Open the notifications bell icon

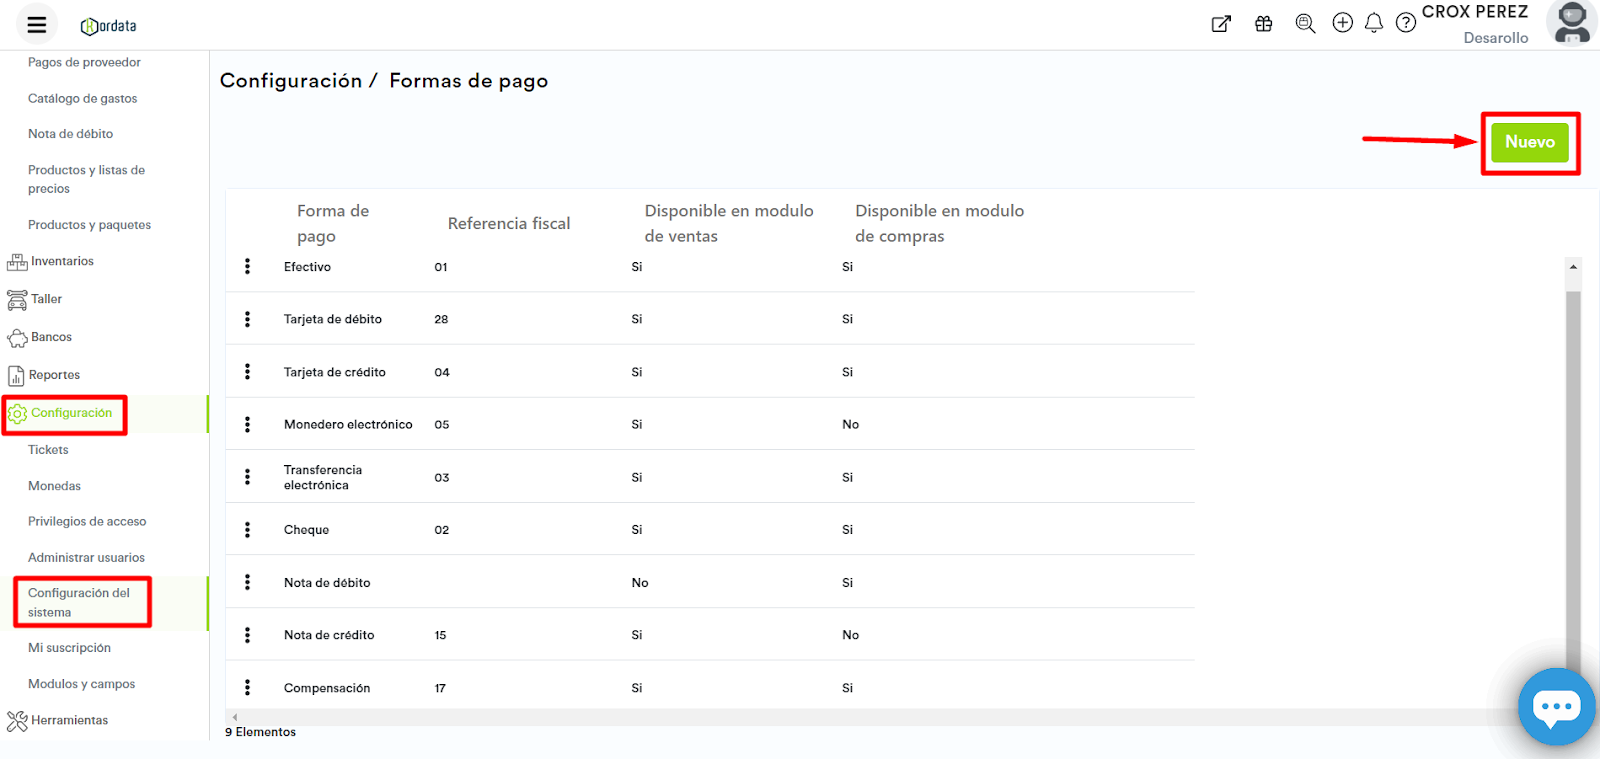[1374, 23]
